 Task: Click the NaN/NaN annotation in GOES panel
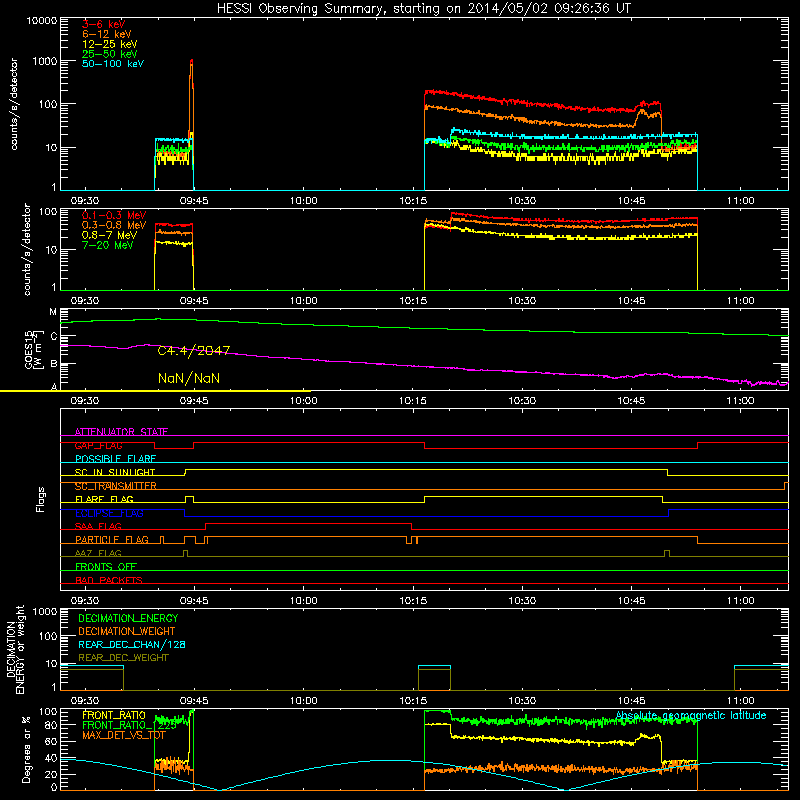click(189, 378)
